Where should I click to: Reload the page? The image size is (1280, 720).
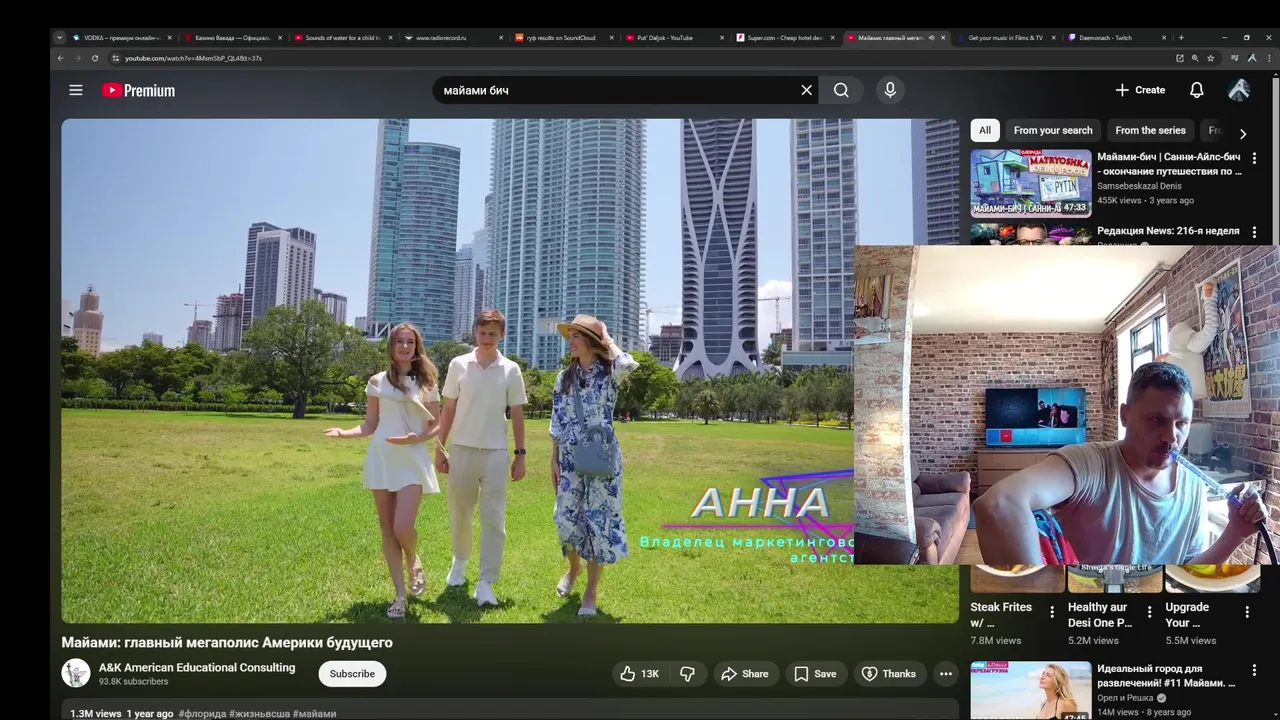click(95, 58)
